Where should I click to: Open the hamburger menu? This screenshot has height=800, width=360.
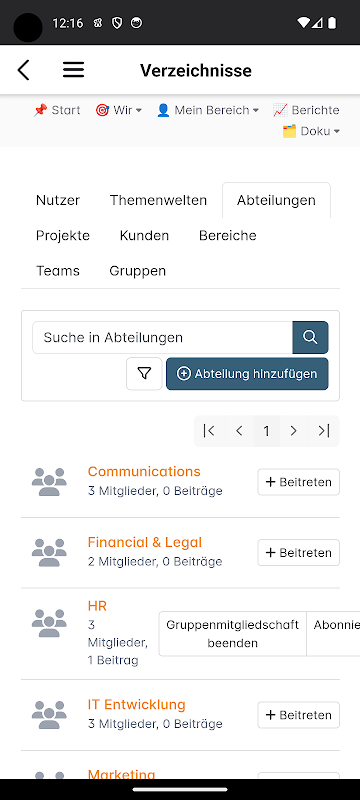(x=73, y=70)
